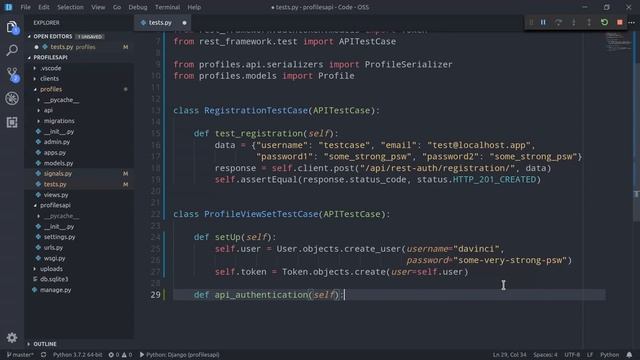Click the debug Step Into button
The image size is (640, 360).
[573, 22]
